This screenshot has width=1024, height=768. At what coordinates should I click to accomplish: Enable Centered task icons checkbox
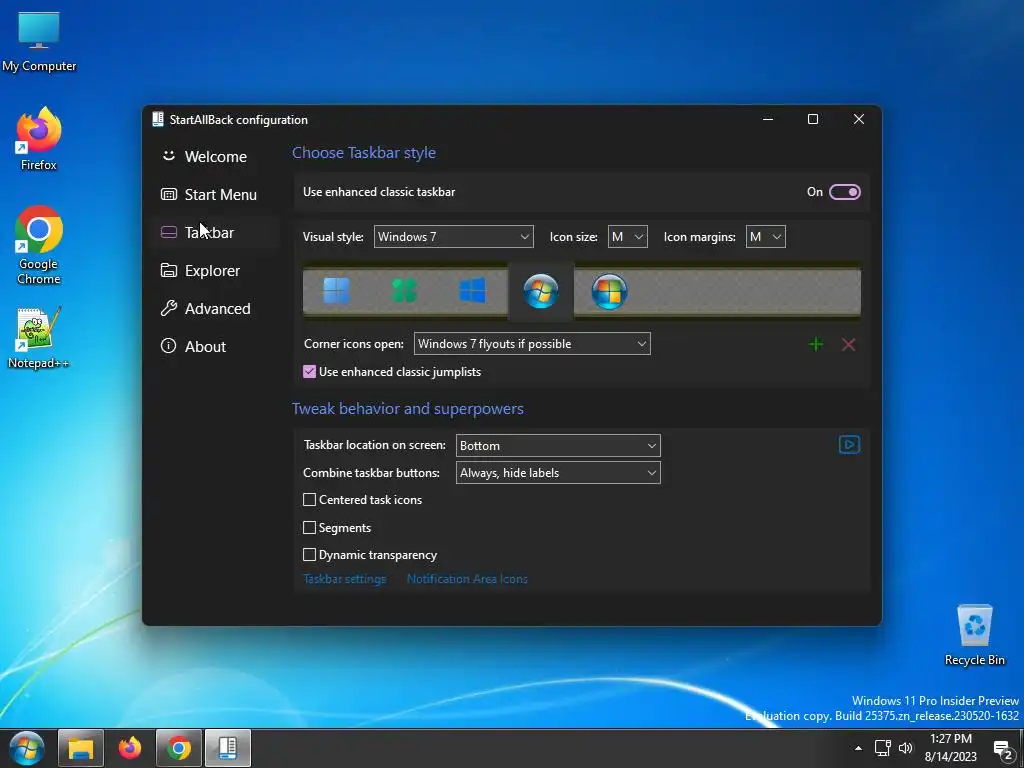coord(310,500)
